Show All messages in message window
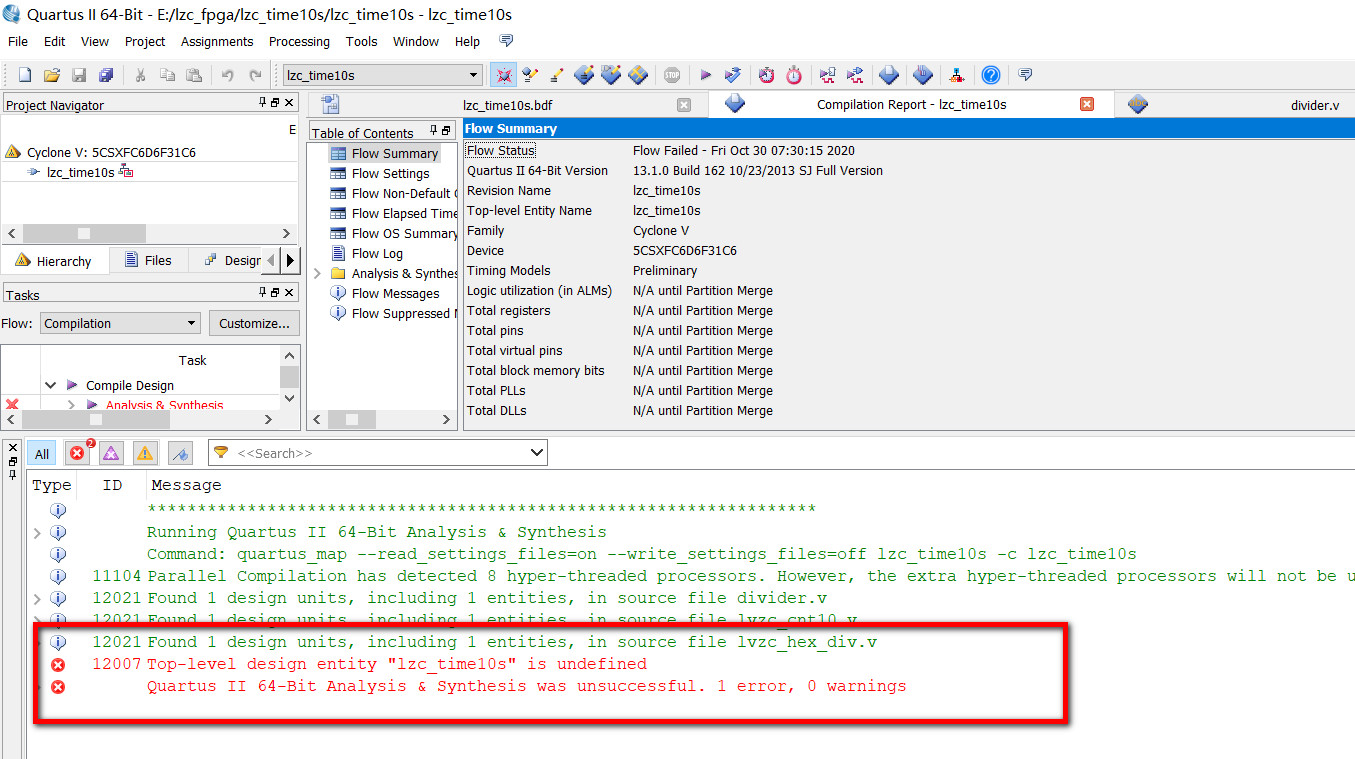This screenshot has height=759, width=1355. point(42,453)
